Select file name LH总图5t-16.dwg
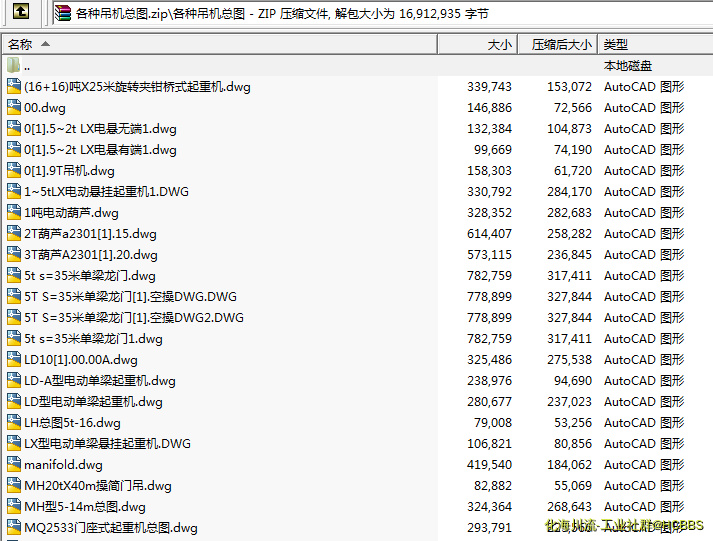Viewport: 713px width, 541px height. point(72,423)
